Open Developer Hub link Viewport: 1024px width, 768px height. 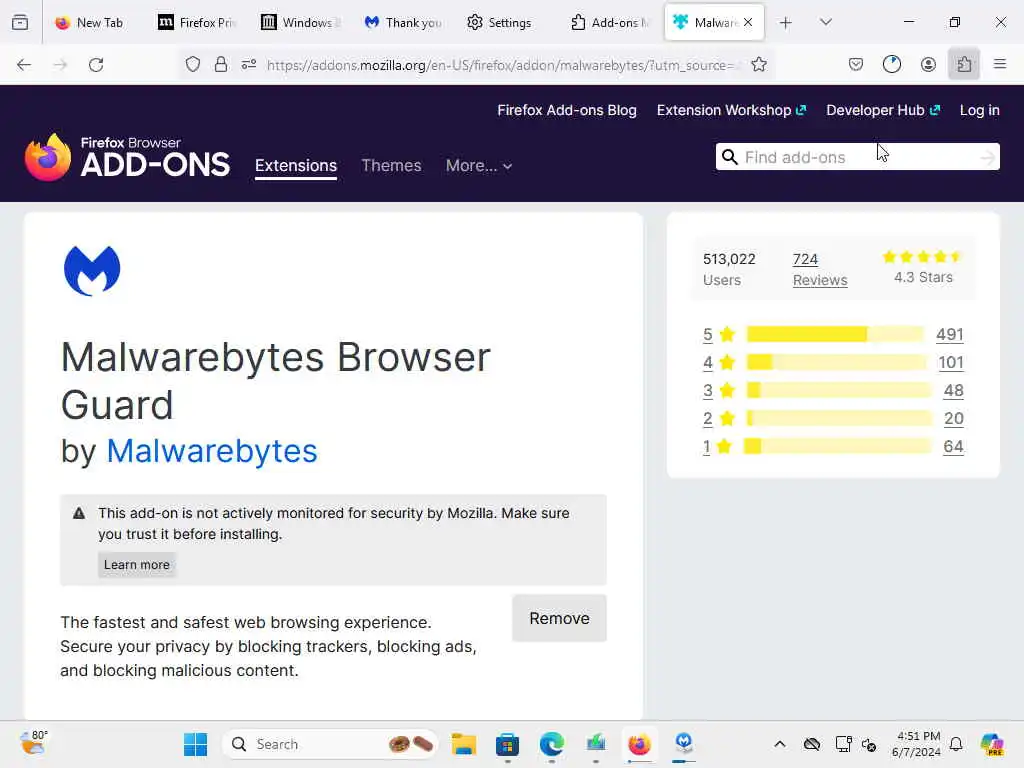[x=883, y=110]
